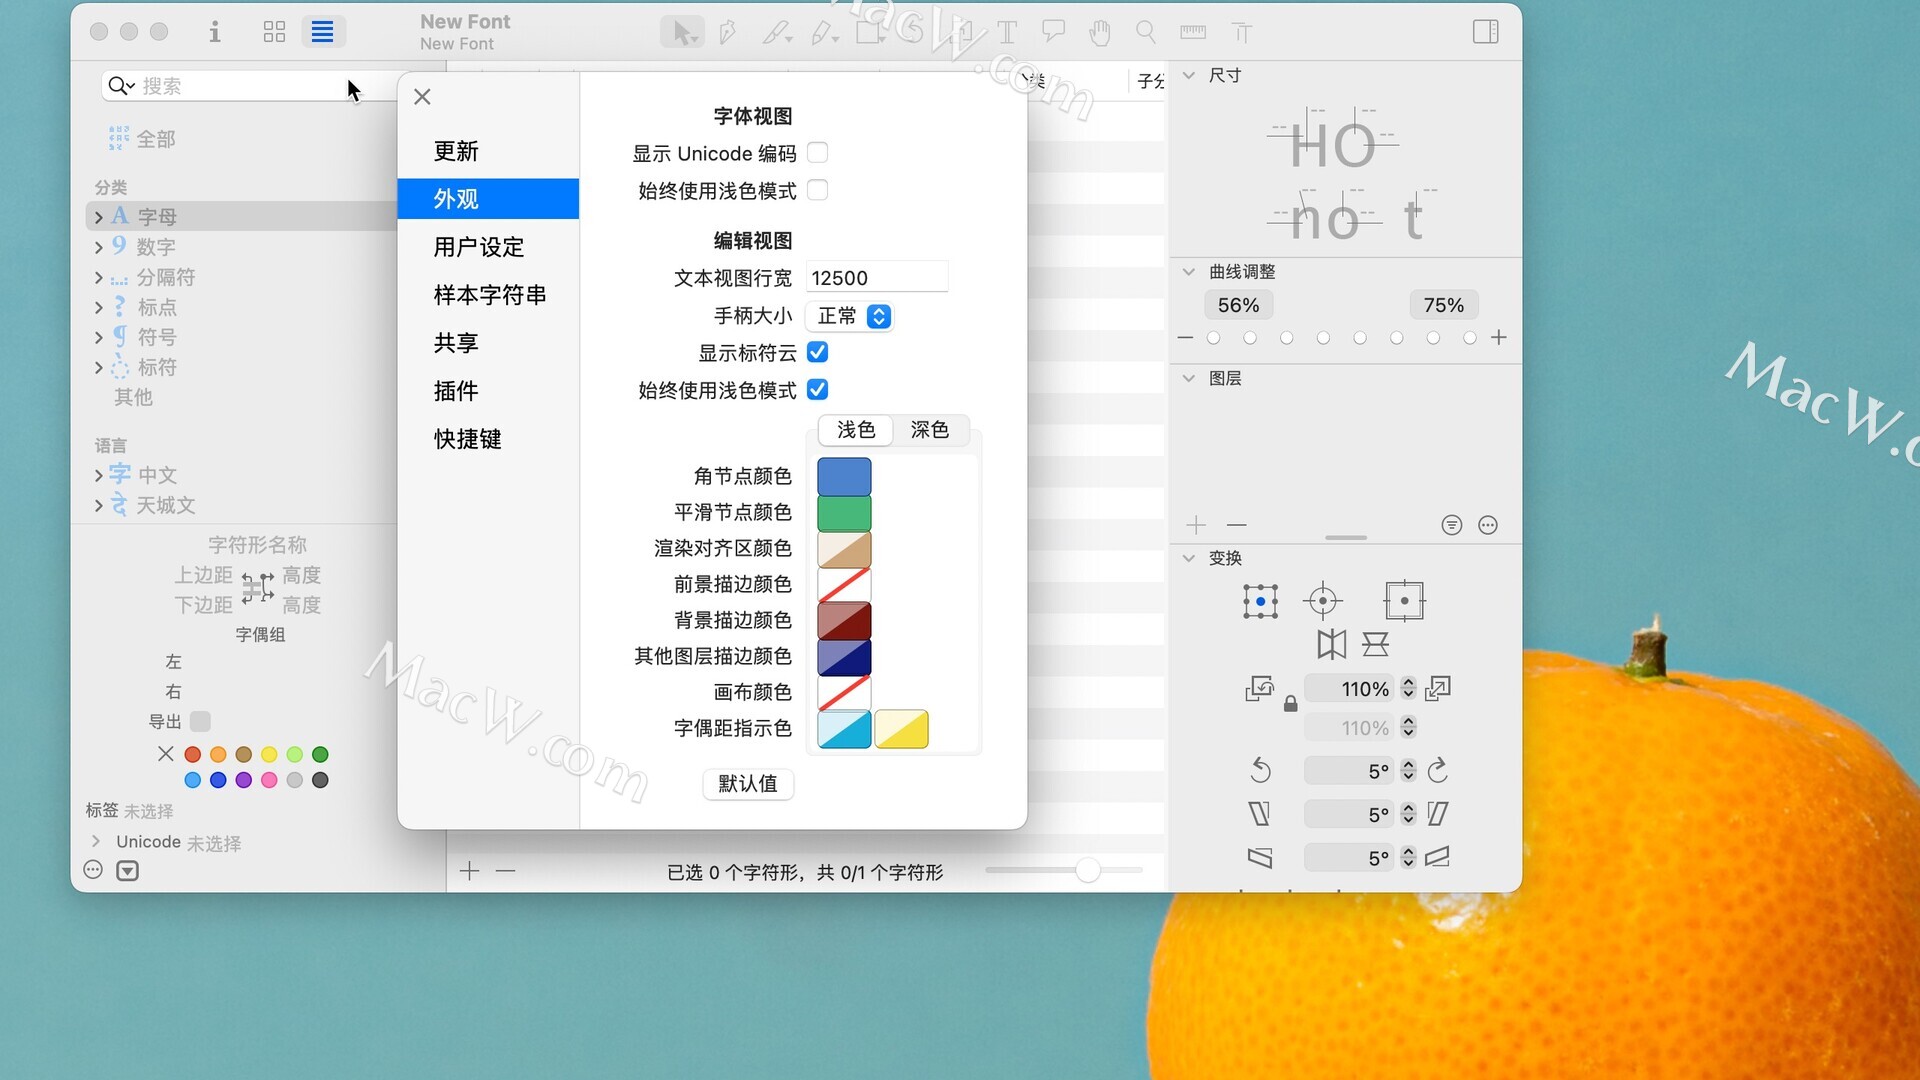Collapse the 曲线调整 panel section

click(x=1189, y=272)
